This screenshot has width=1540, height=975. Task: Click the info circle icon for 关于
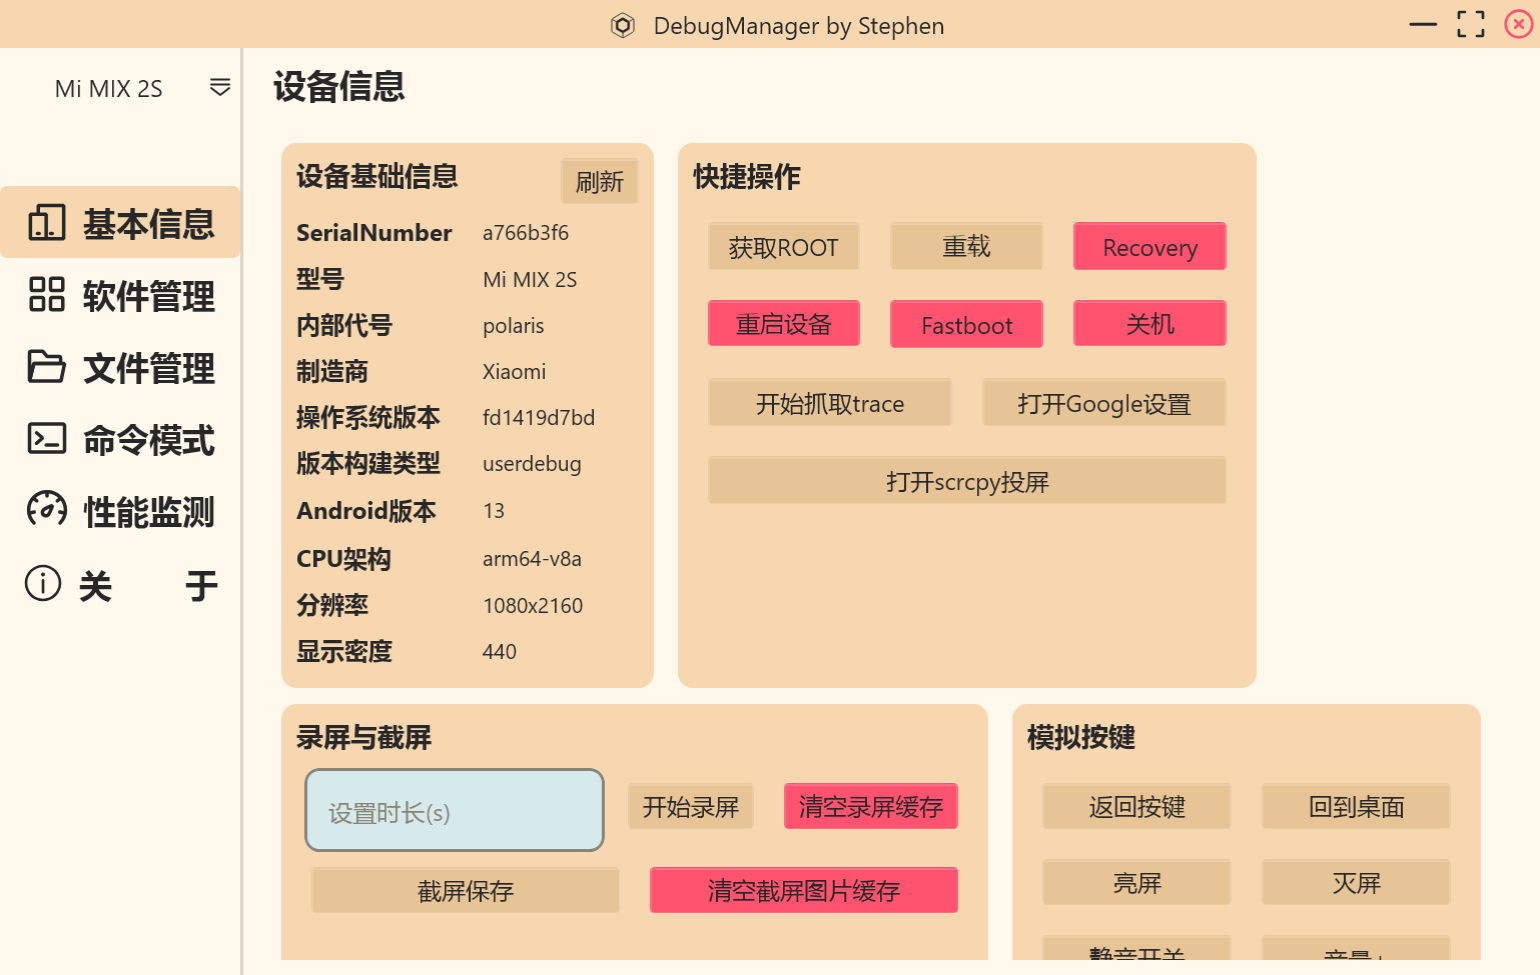point(43,583)
